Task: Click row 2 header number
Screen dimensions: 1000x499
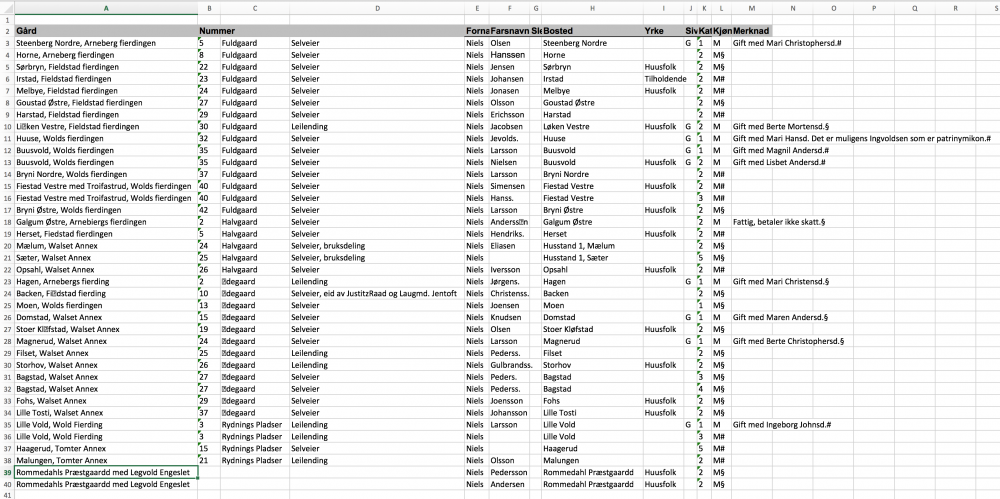Action: 7,31
